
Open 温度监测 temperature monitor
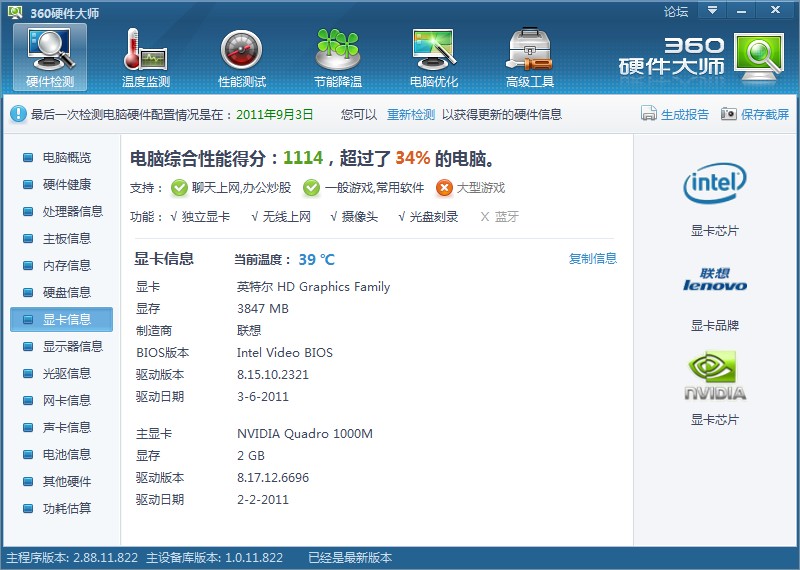tap(145, 57)
